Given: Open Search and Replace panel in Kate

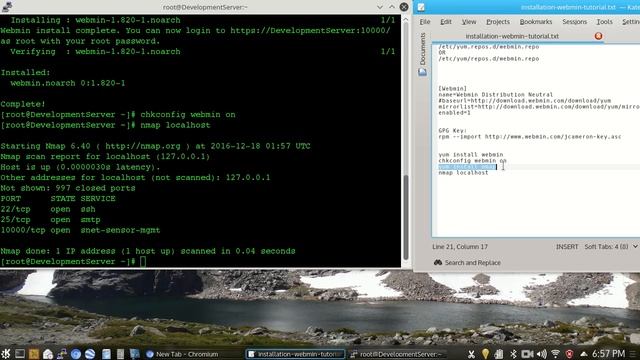Looking at the screenshot, I should pos(467,262).
